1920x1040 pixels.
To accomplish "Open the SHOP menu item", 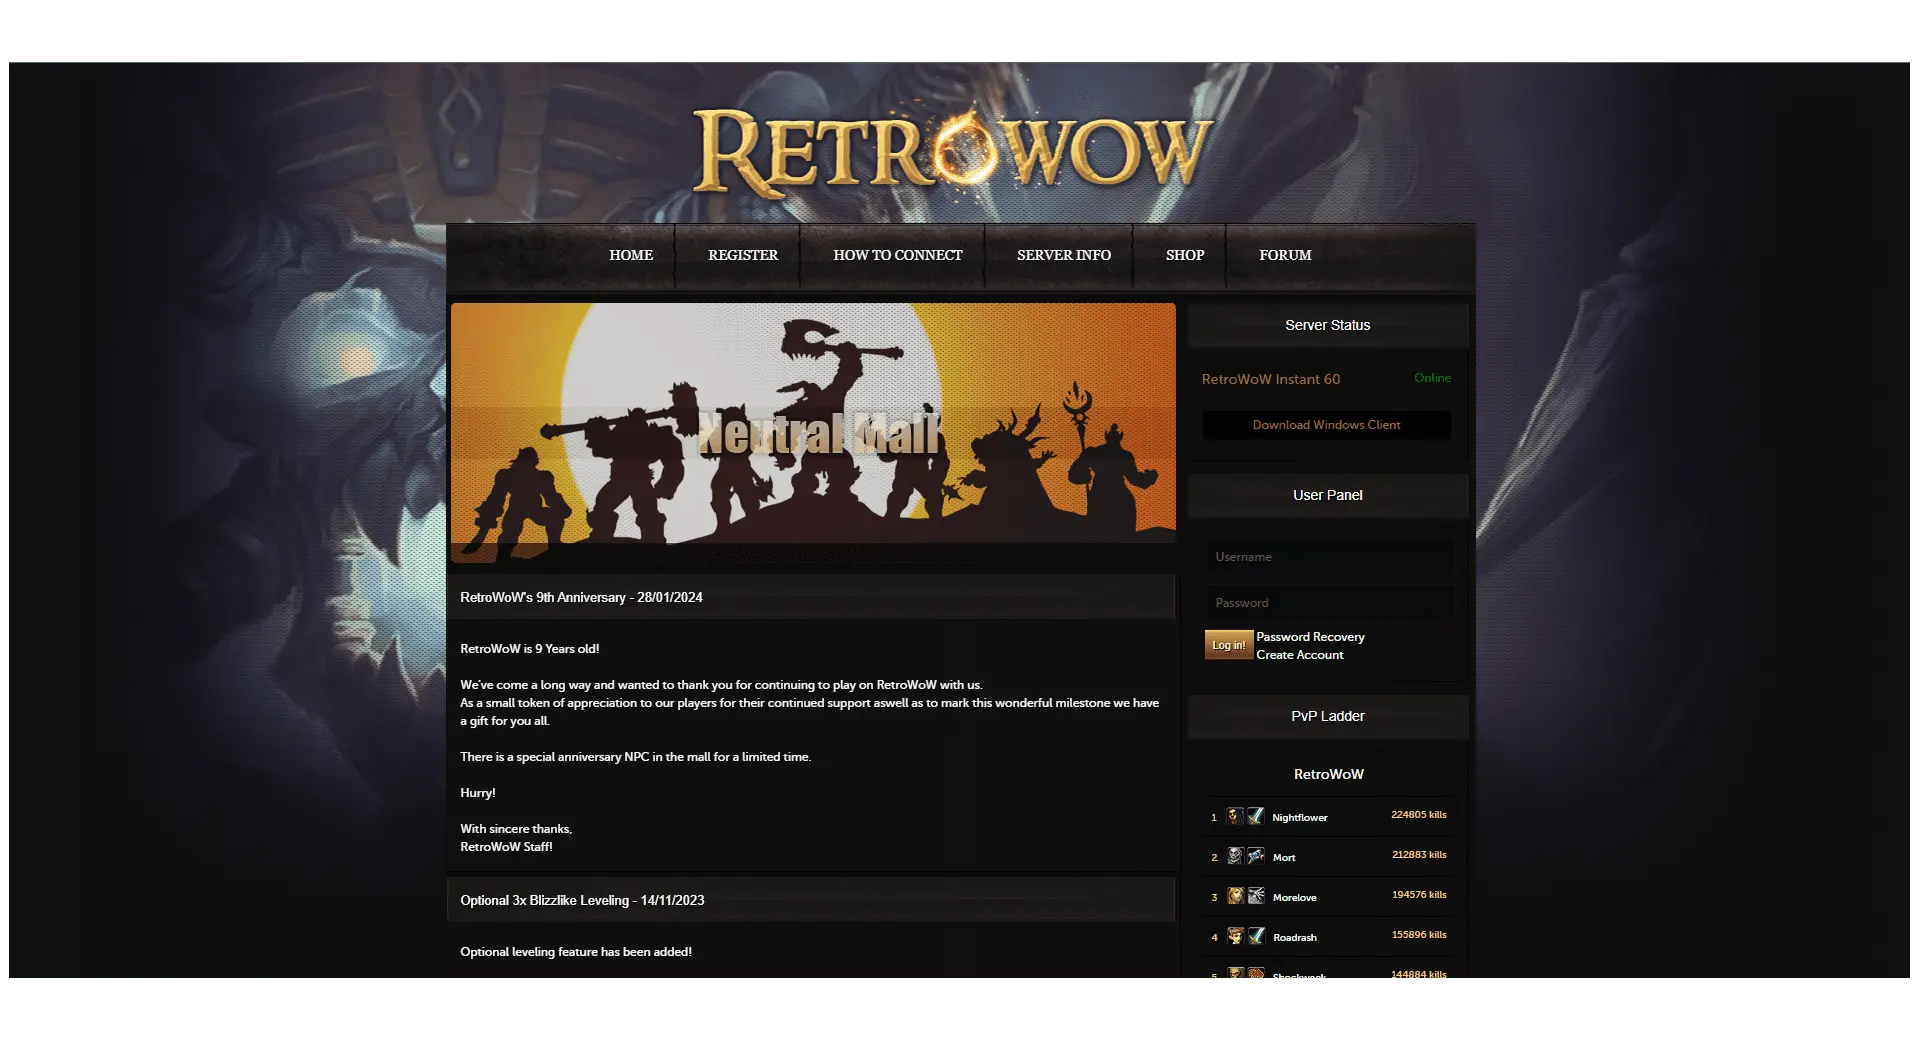I will pos(1185,255).
